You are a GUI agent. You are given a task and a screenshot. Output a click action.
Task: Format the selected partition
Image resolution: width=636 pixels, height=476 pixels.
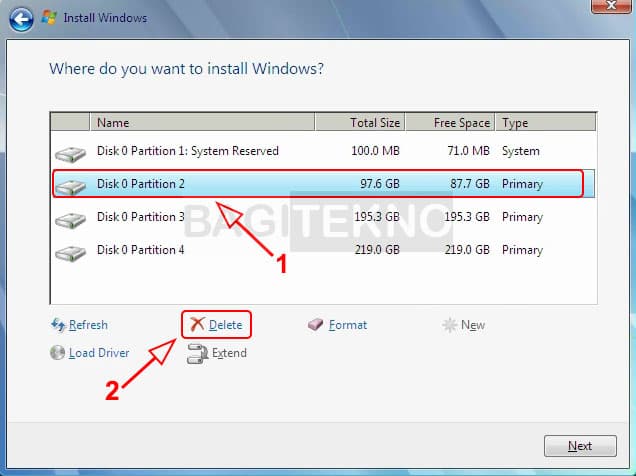pyautogui.click(x=348, y=325)
